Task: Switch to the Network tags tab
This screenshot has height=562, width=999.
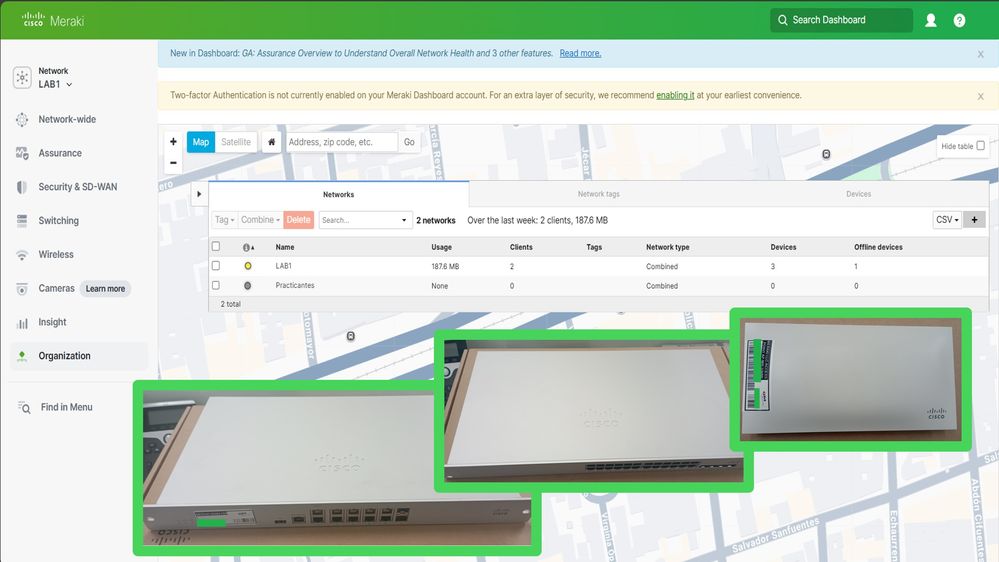Action: [598, 194]
